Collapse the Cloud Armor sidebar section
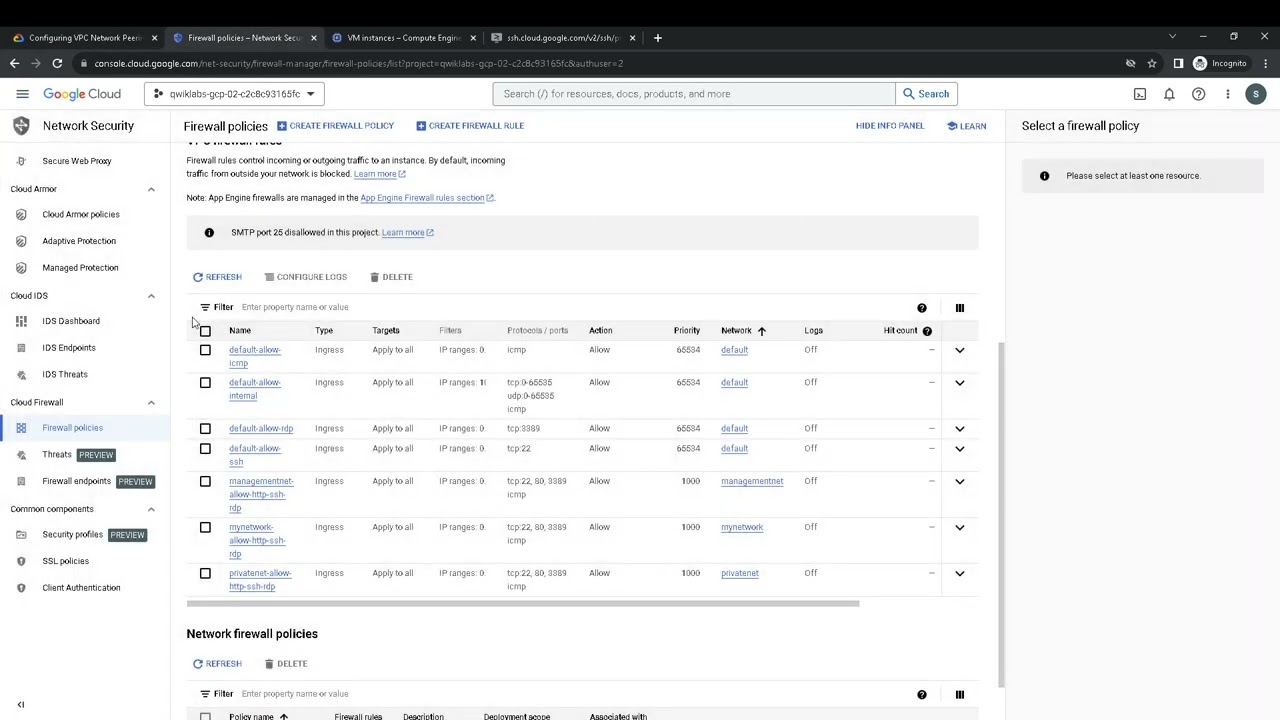Screen dimensions: 1280x720 coord(151,189)
